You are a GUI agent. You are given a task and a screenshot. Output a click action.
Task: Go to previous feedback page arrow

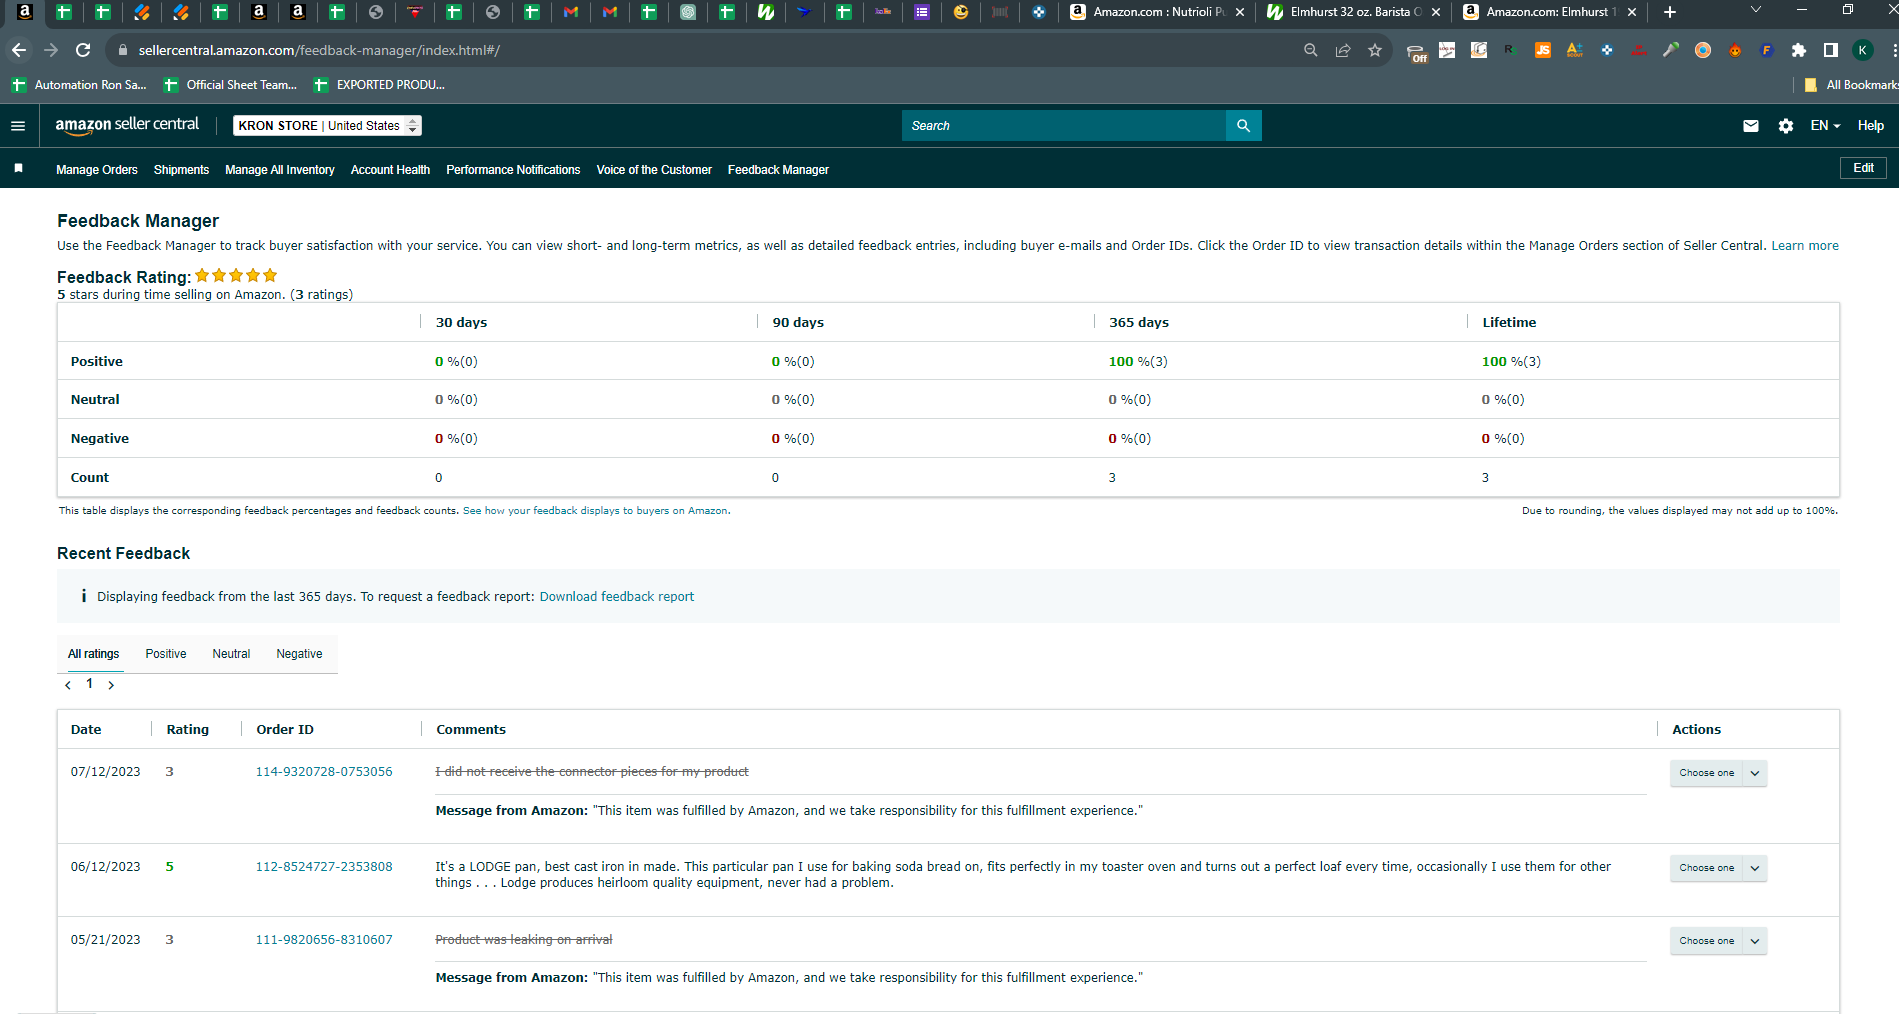[68, 685]
